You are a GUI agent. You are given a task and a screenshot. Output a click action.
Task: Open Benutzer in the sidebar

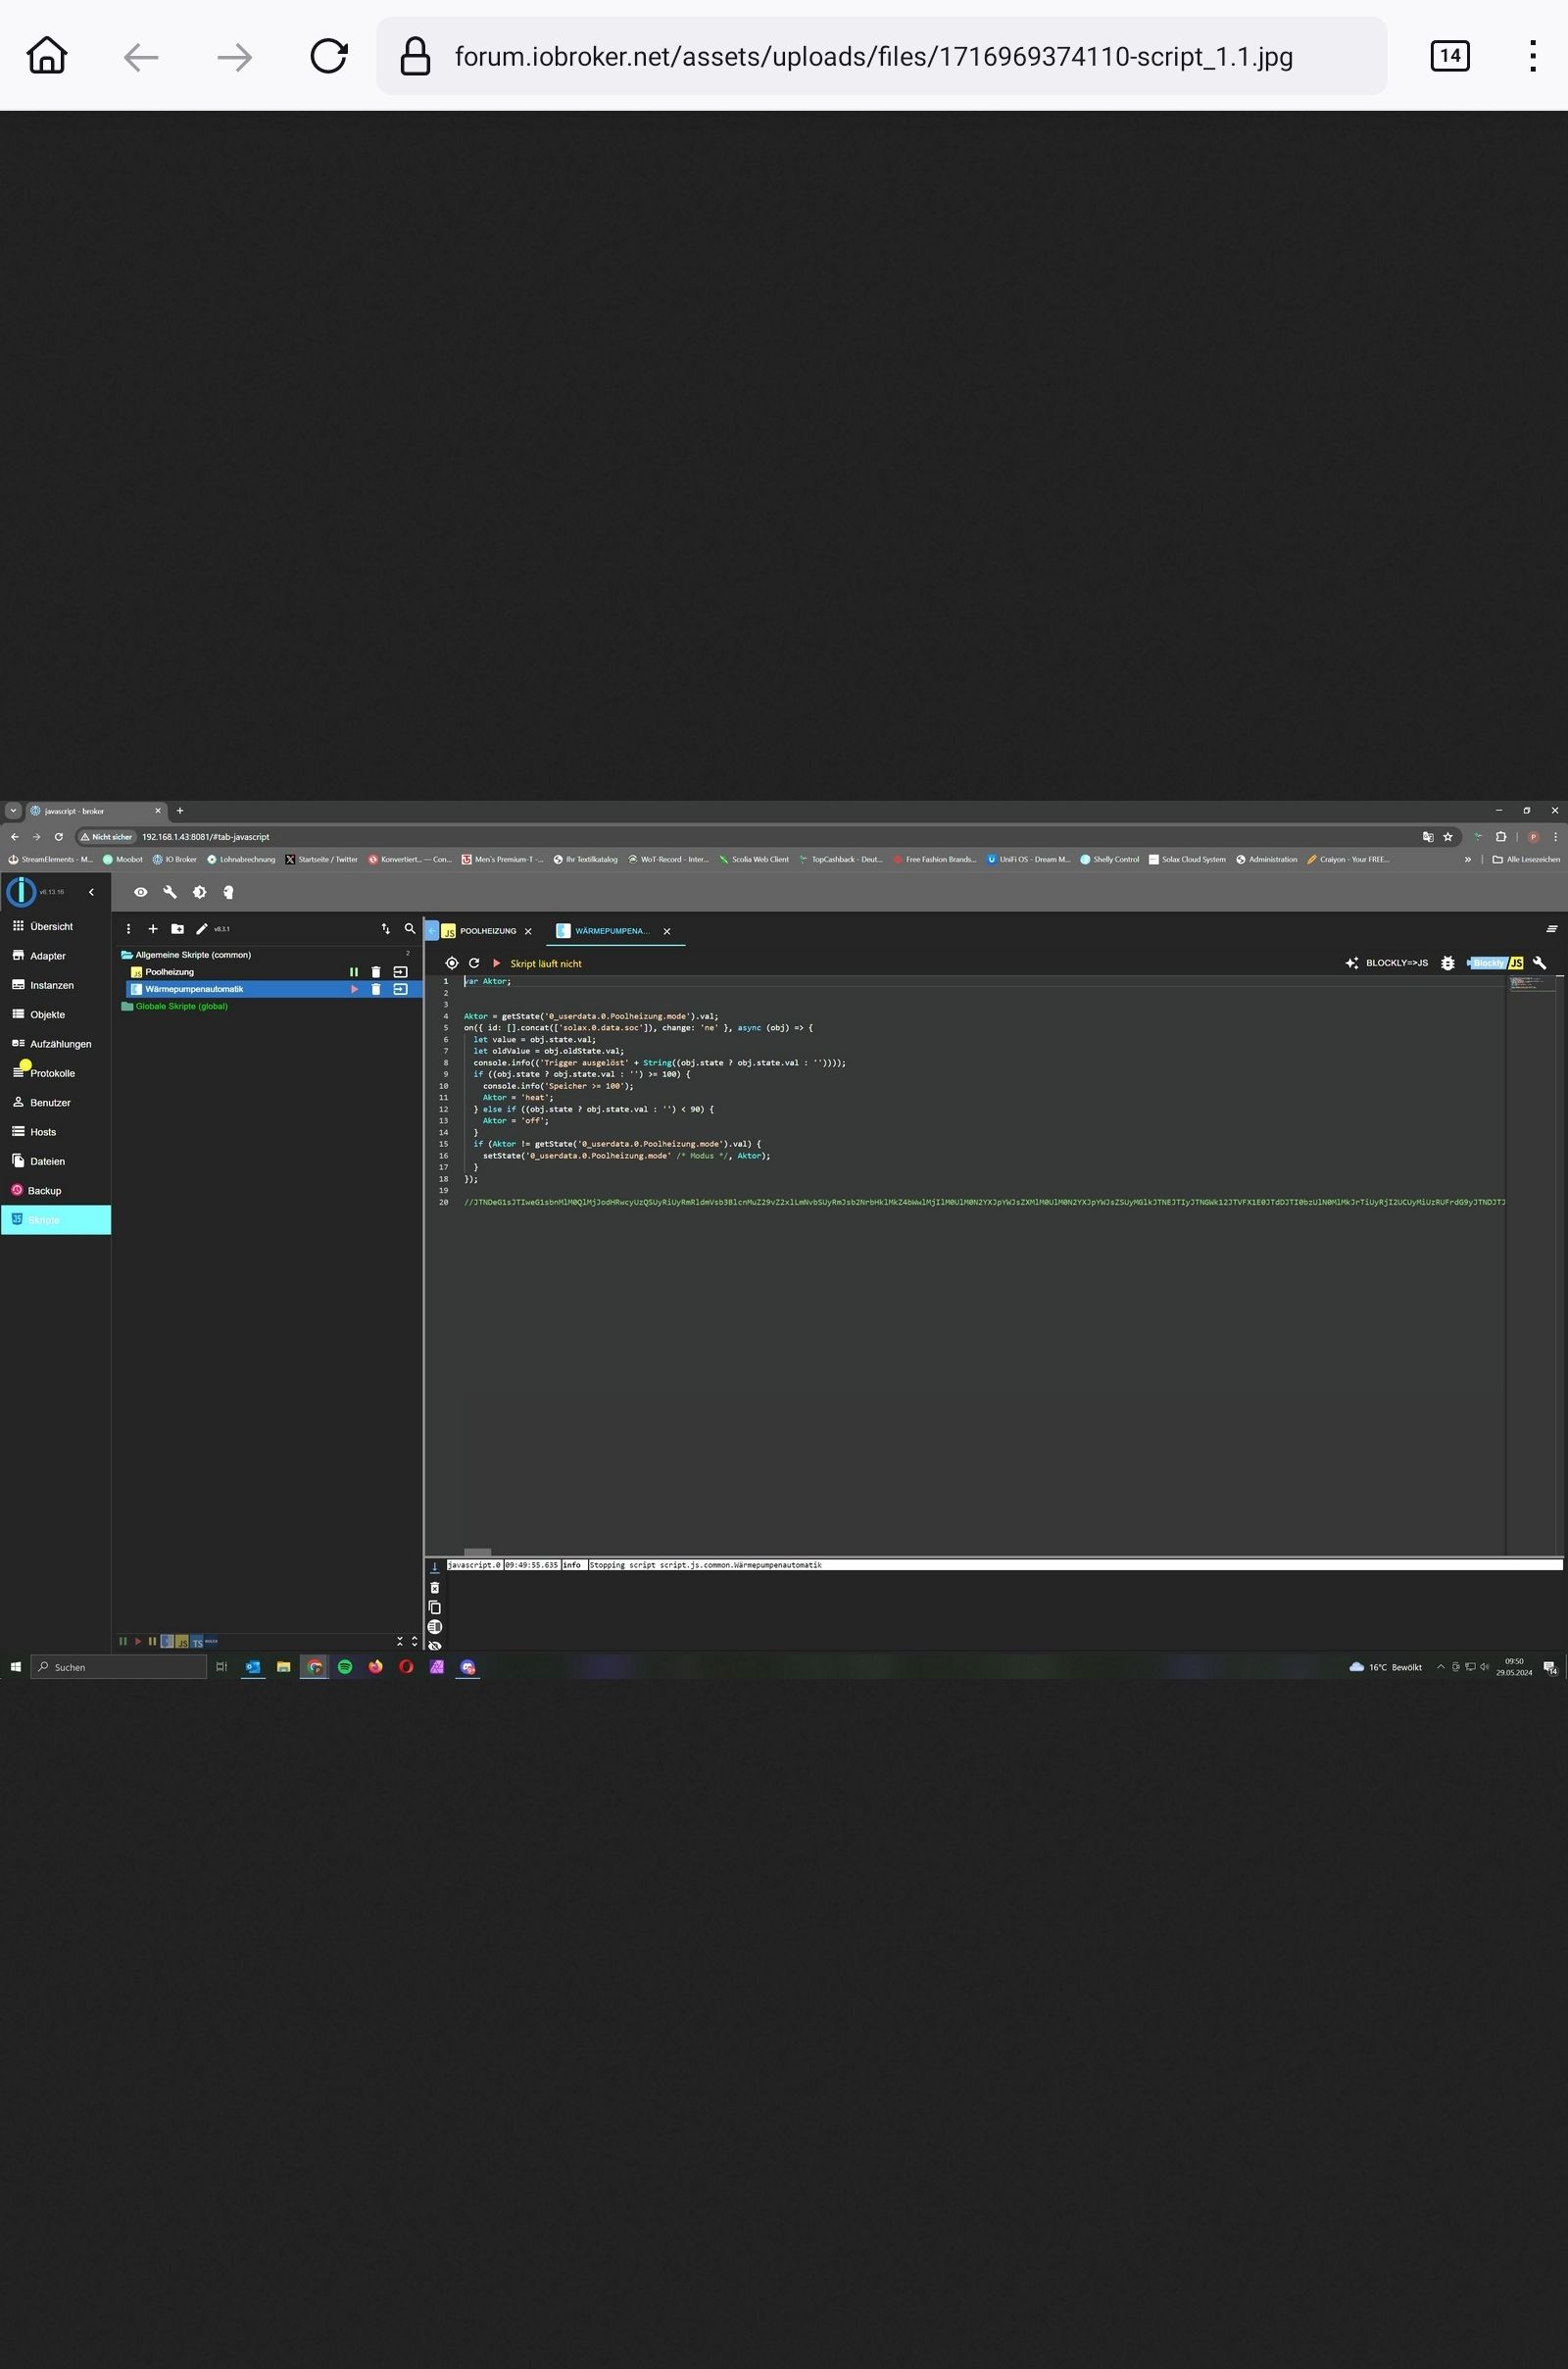(x=55, y=1102)
